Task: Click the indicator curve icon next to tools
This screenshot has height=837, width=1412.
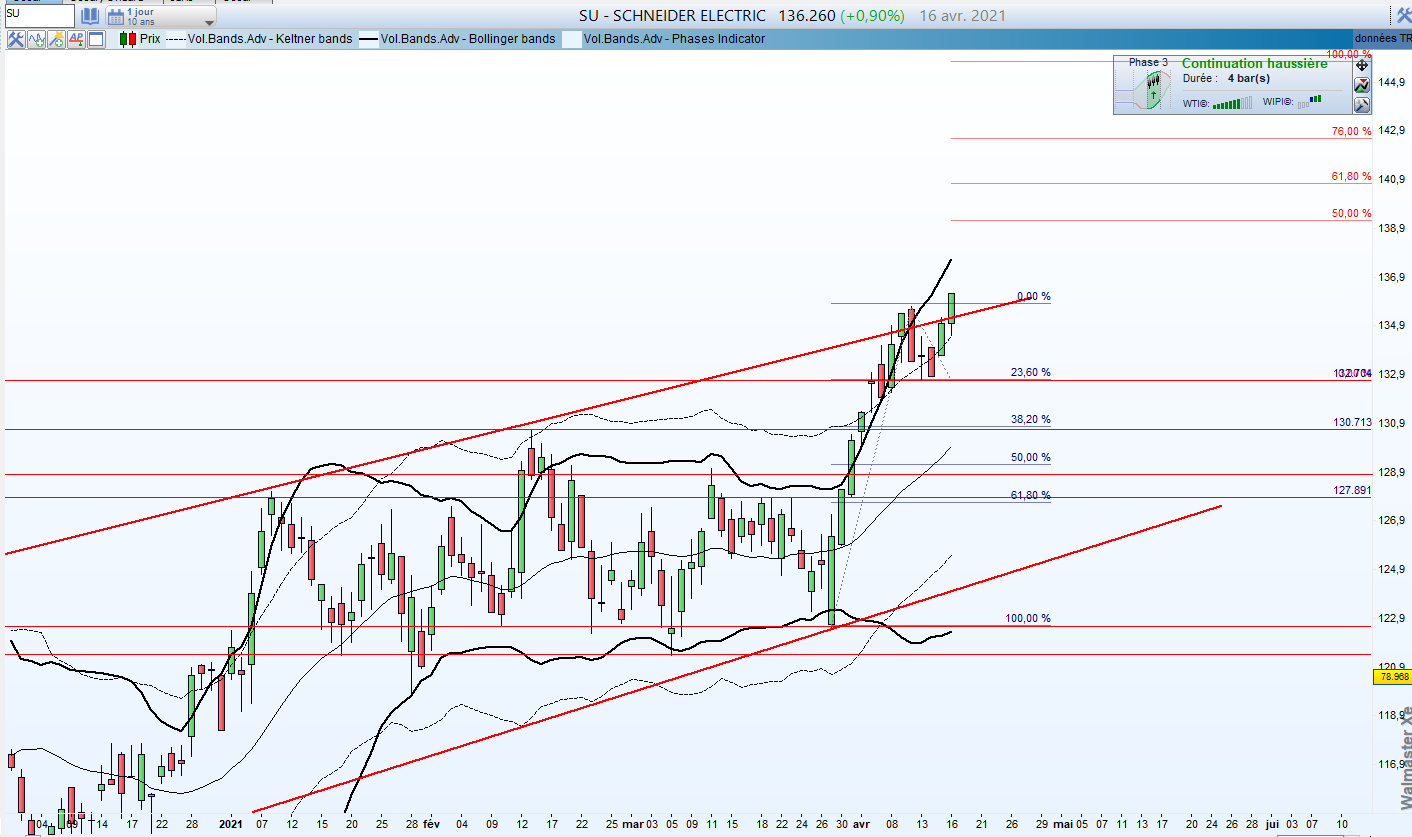Action: point(37,39)
